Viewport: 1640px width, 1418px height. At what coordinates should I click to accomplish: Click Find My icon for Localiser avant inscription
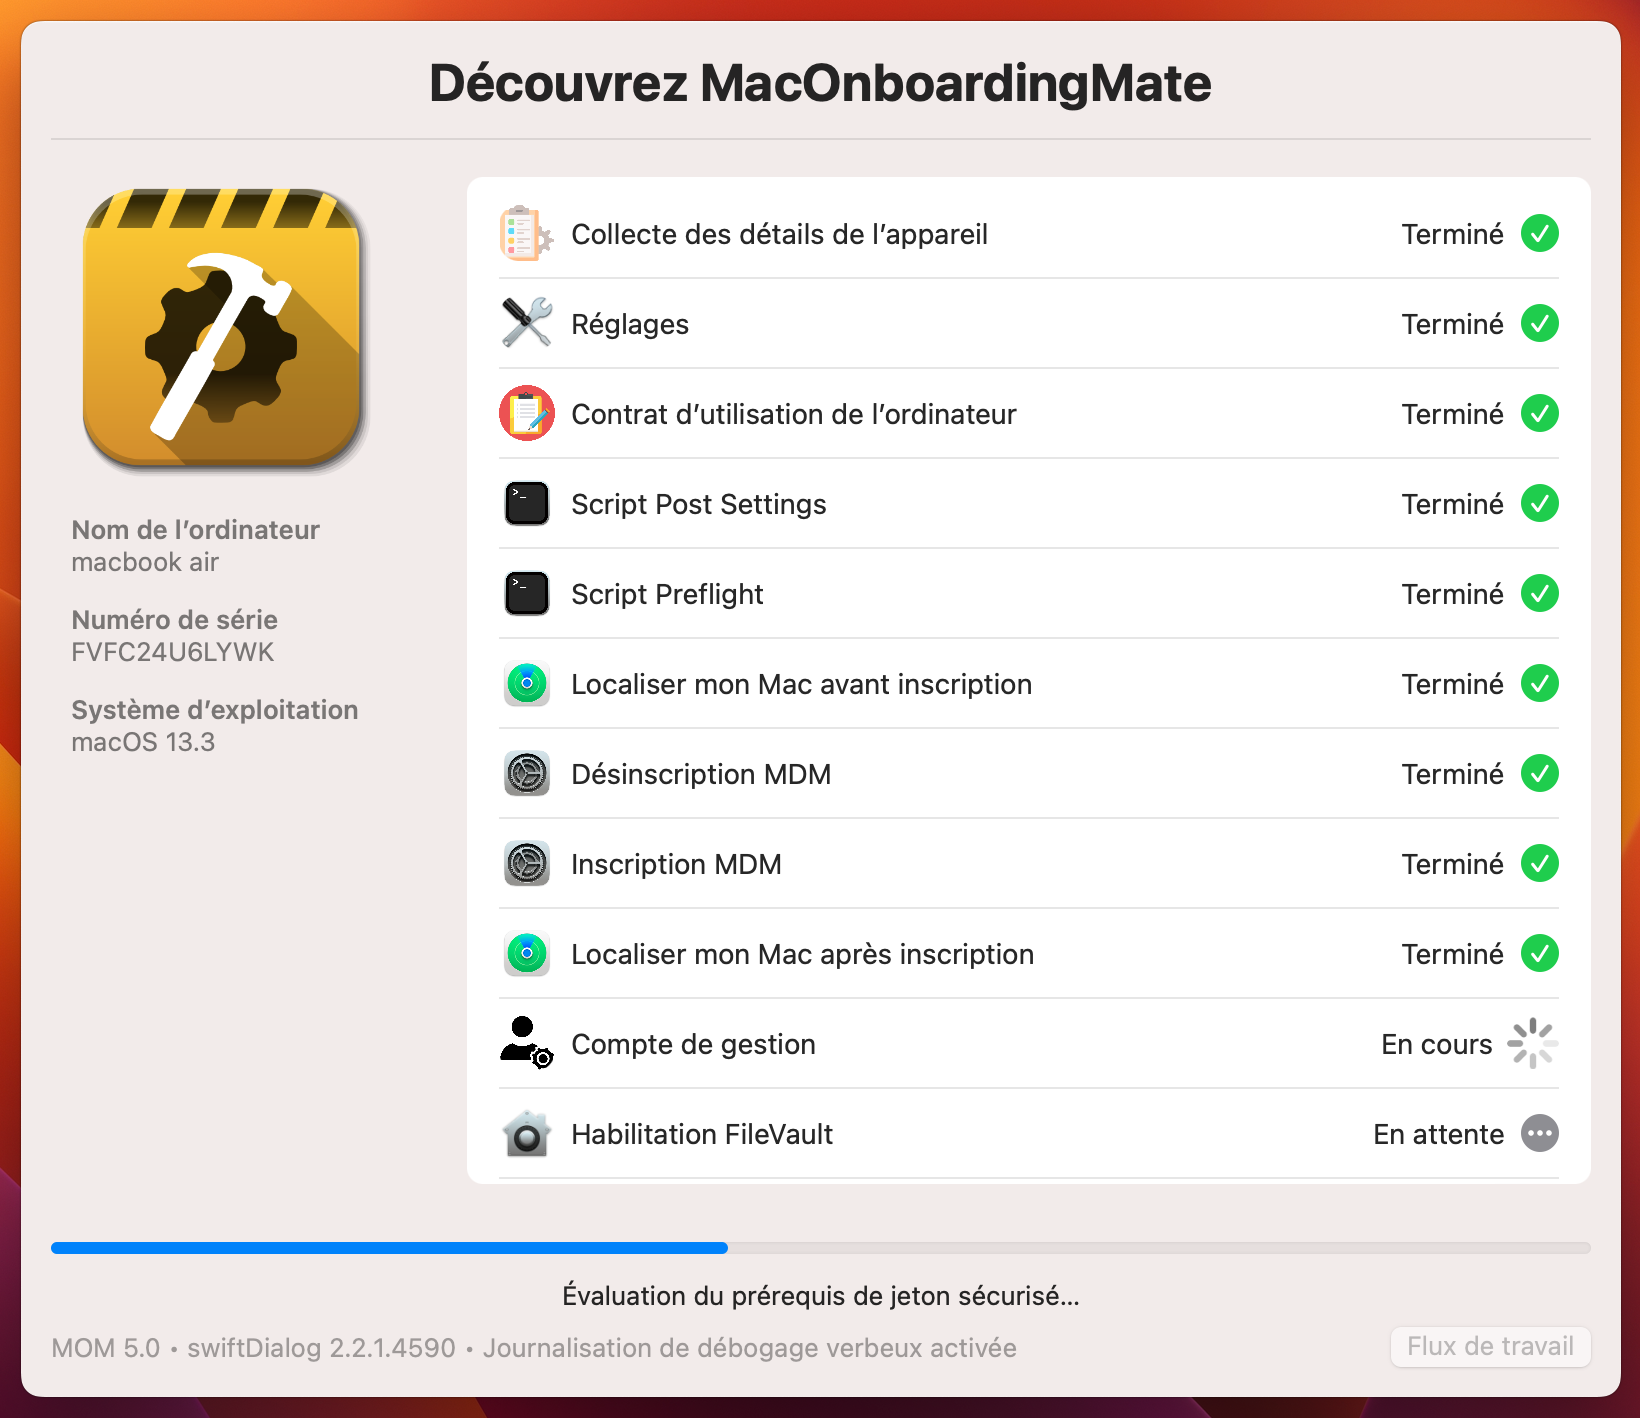coord(526,684)
